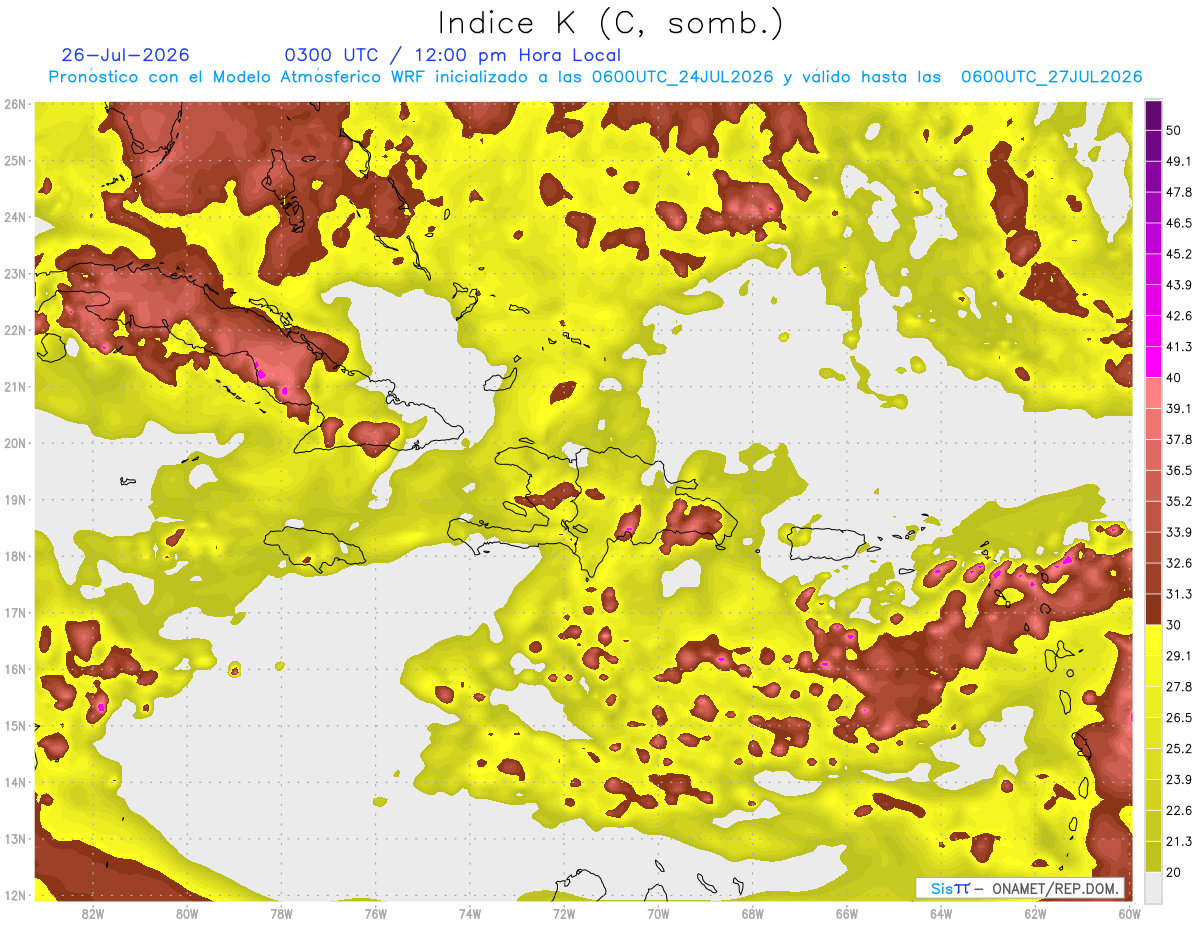Click the colorbar label "23.9"
The width and height of the screenshot is (1200, 927).
(1179, 779)
